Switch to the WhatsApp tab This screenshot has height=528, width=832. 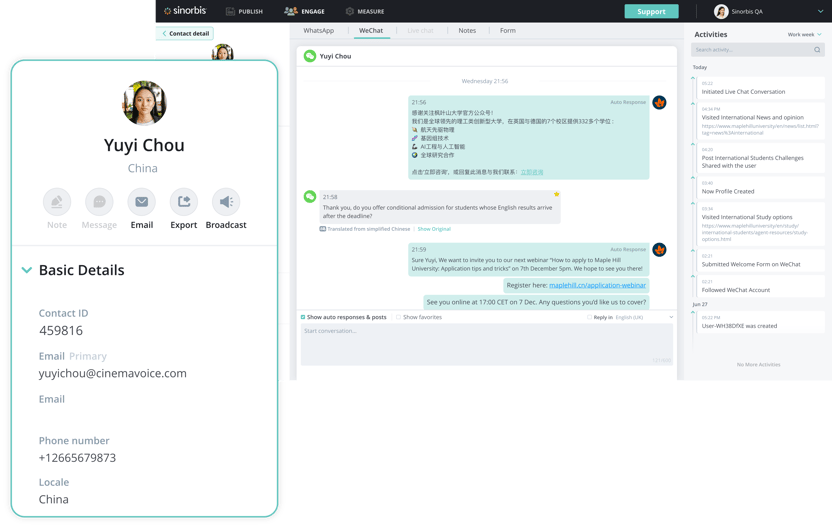point(318,31)
